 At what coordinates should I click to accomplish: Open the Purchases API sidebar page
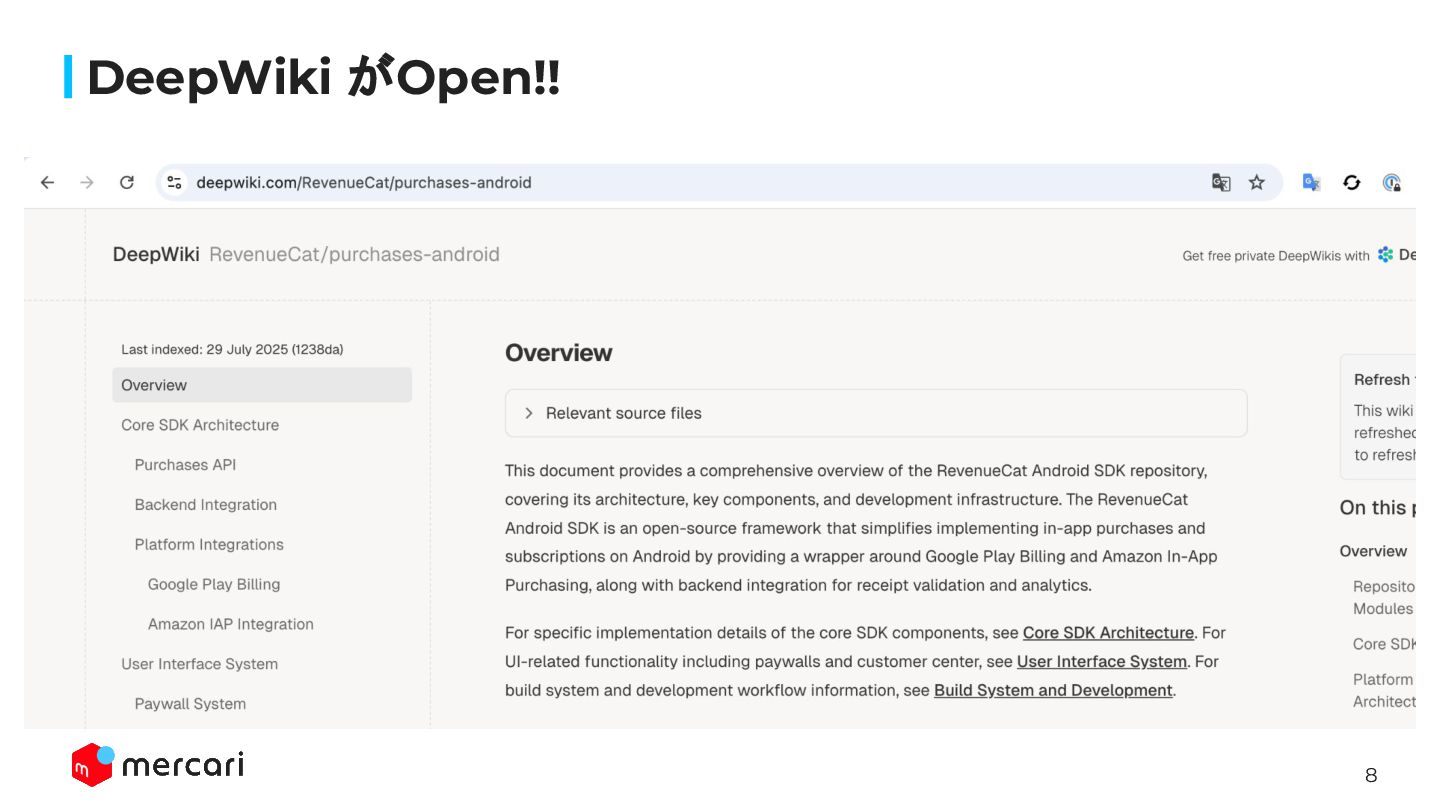[185, 465]
